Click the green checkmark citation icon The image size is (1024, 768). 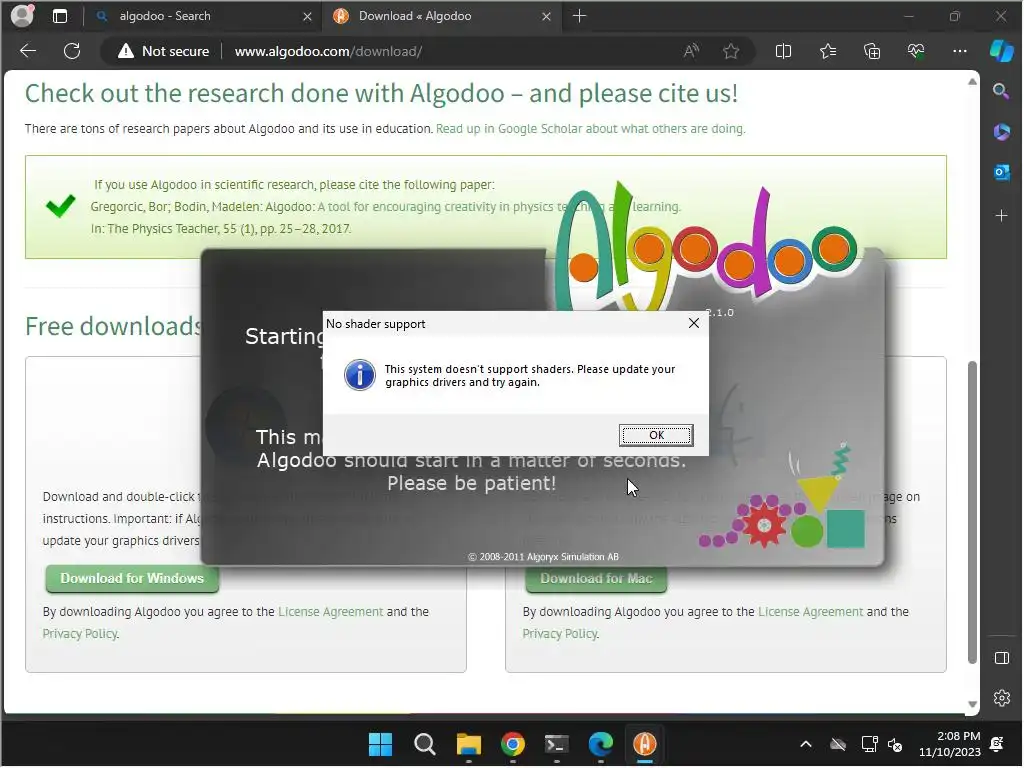click(x=61, y=206)
